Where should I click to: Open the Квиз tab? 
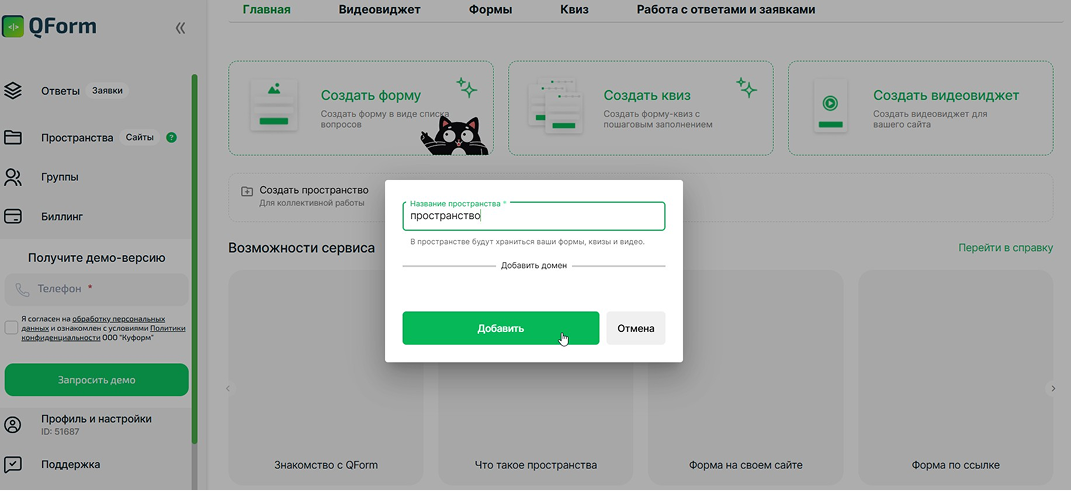(x=574, y=10)
